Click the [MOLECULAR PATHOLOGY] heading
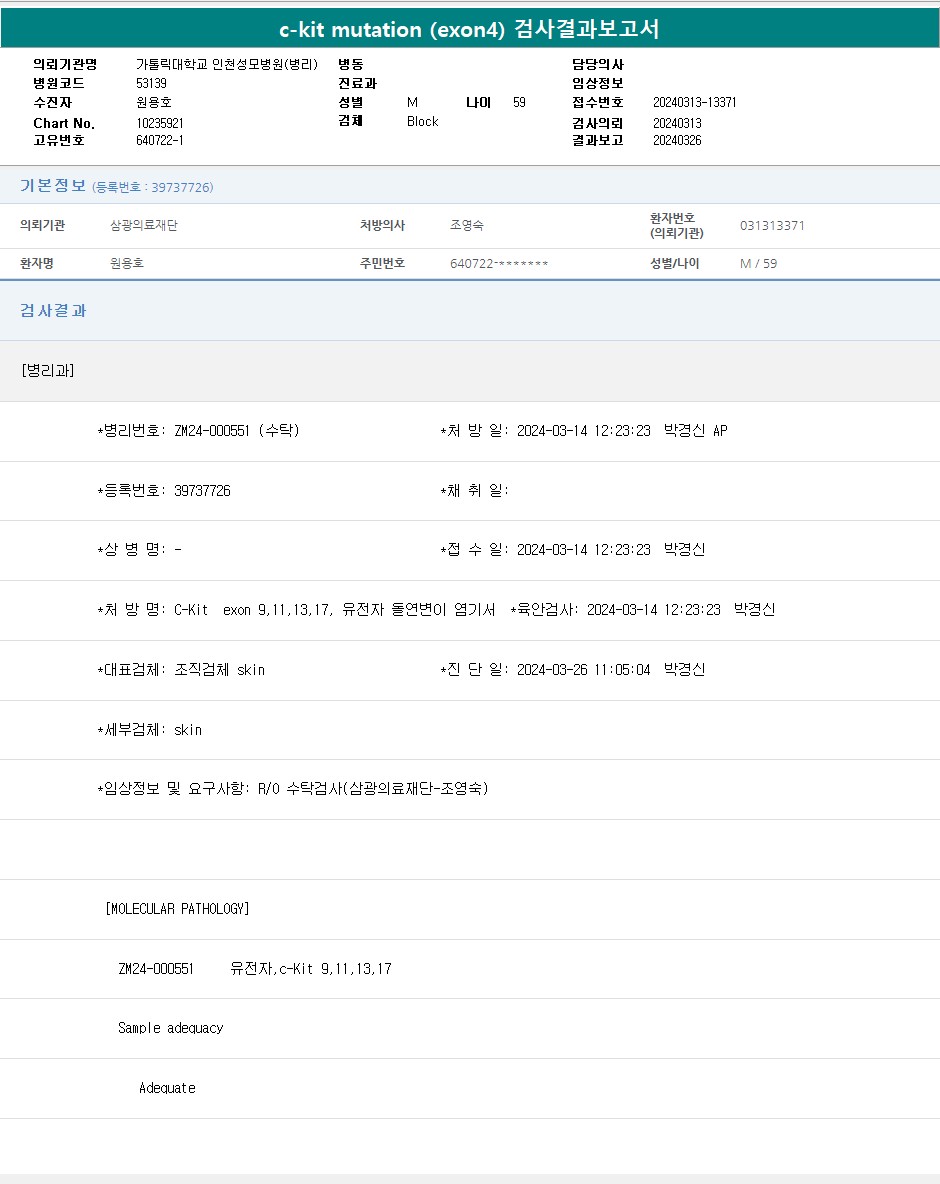The width and height of the screenshot is (940, 1184). tap(177, 909)
